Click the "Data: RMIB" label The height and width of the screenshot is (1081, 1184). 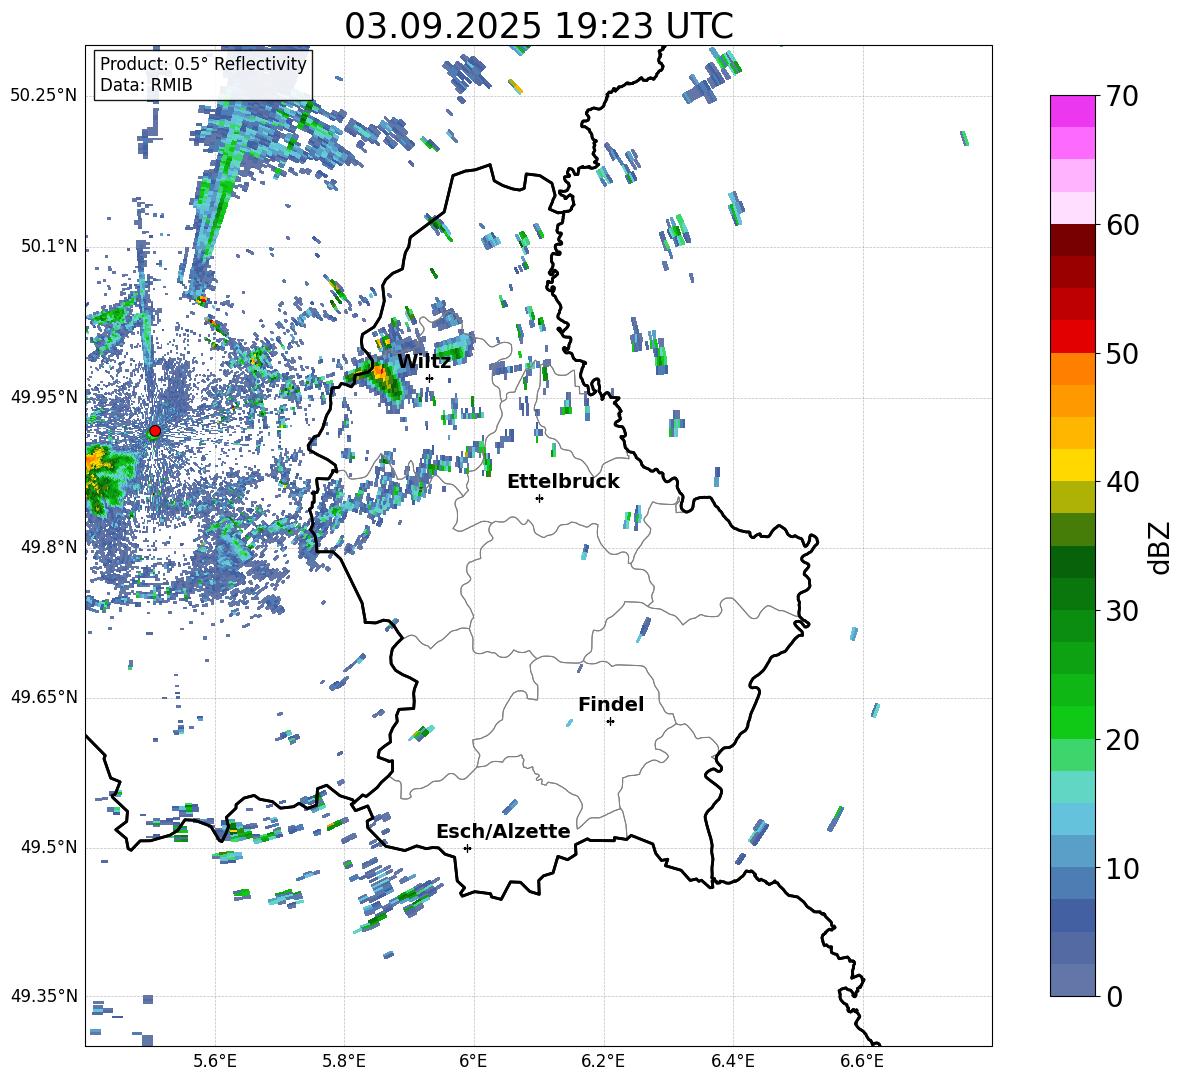pyautogui.click(x=146, y=85)
